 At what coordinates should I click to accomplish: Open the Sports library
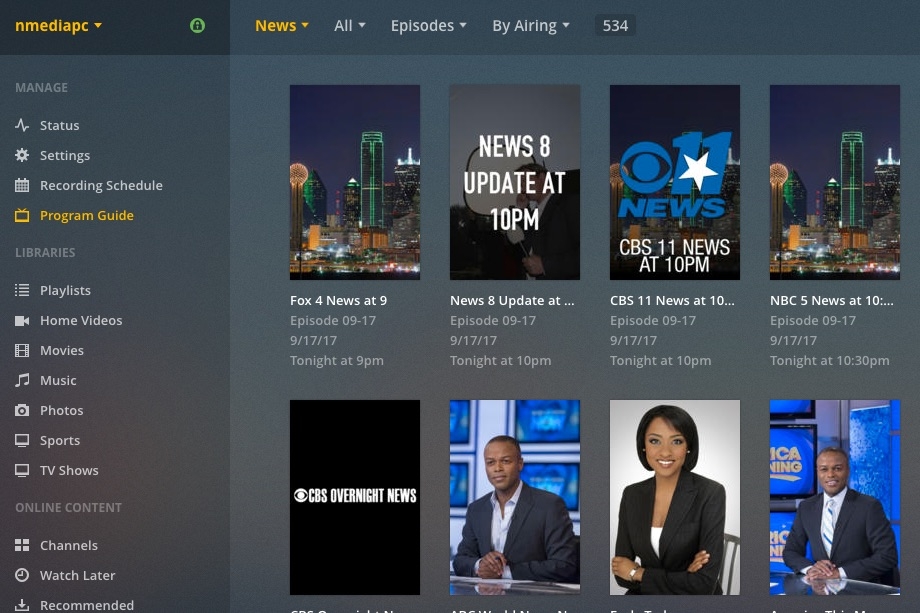(x=60, y=441)
